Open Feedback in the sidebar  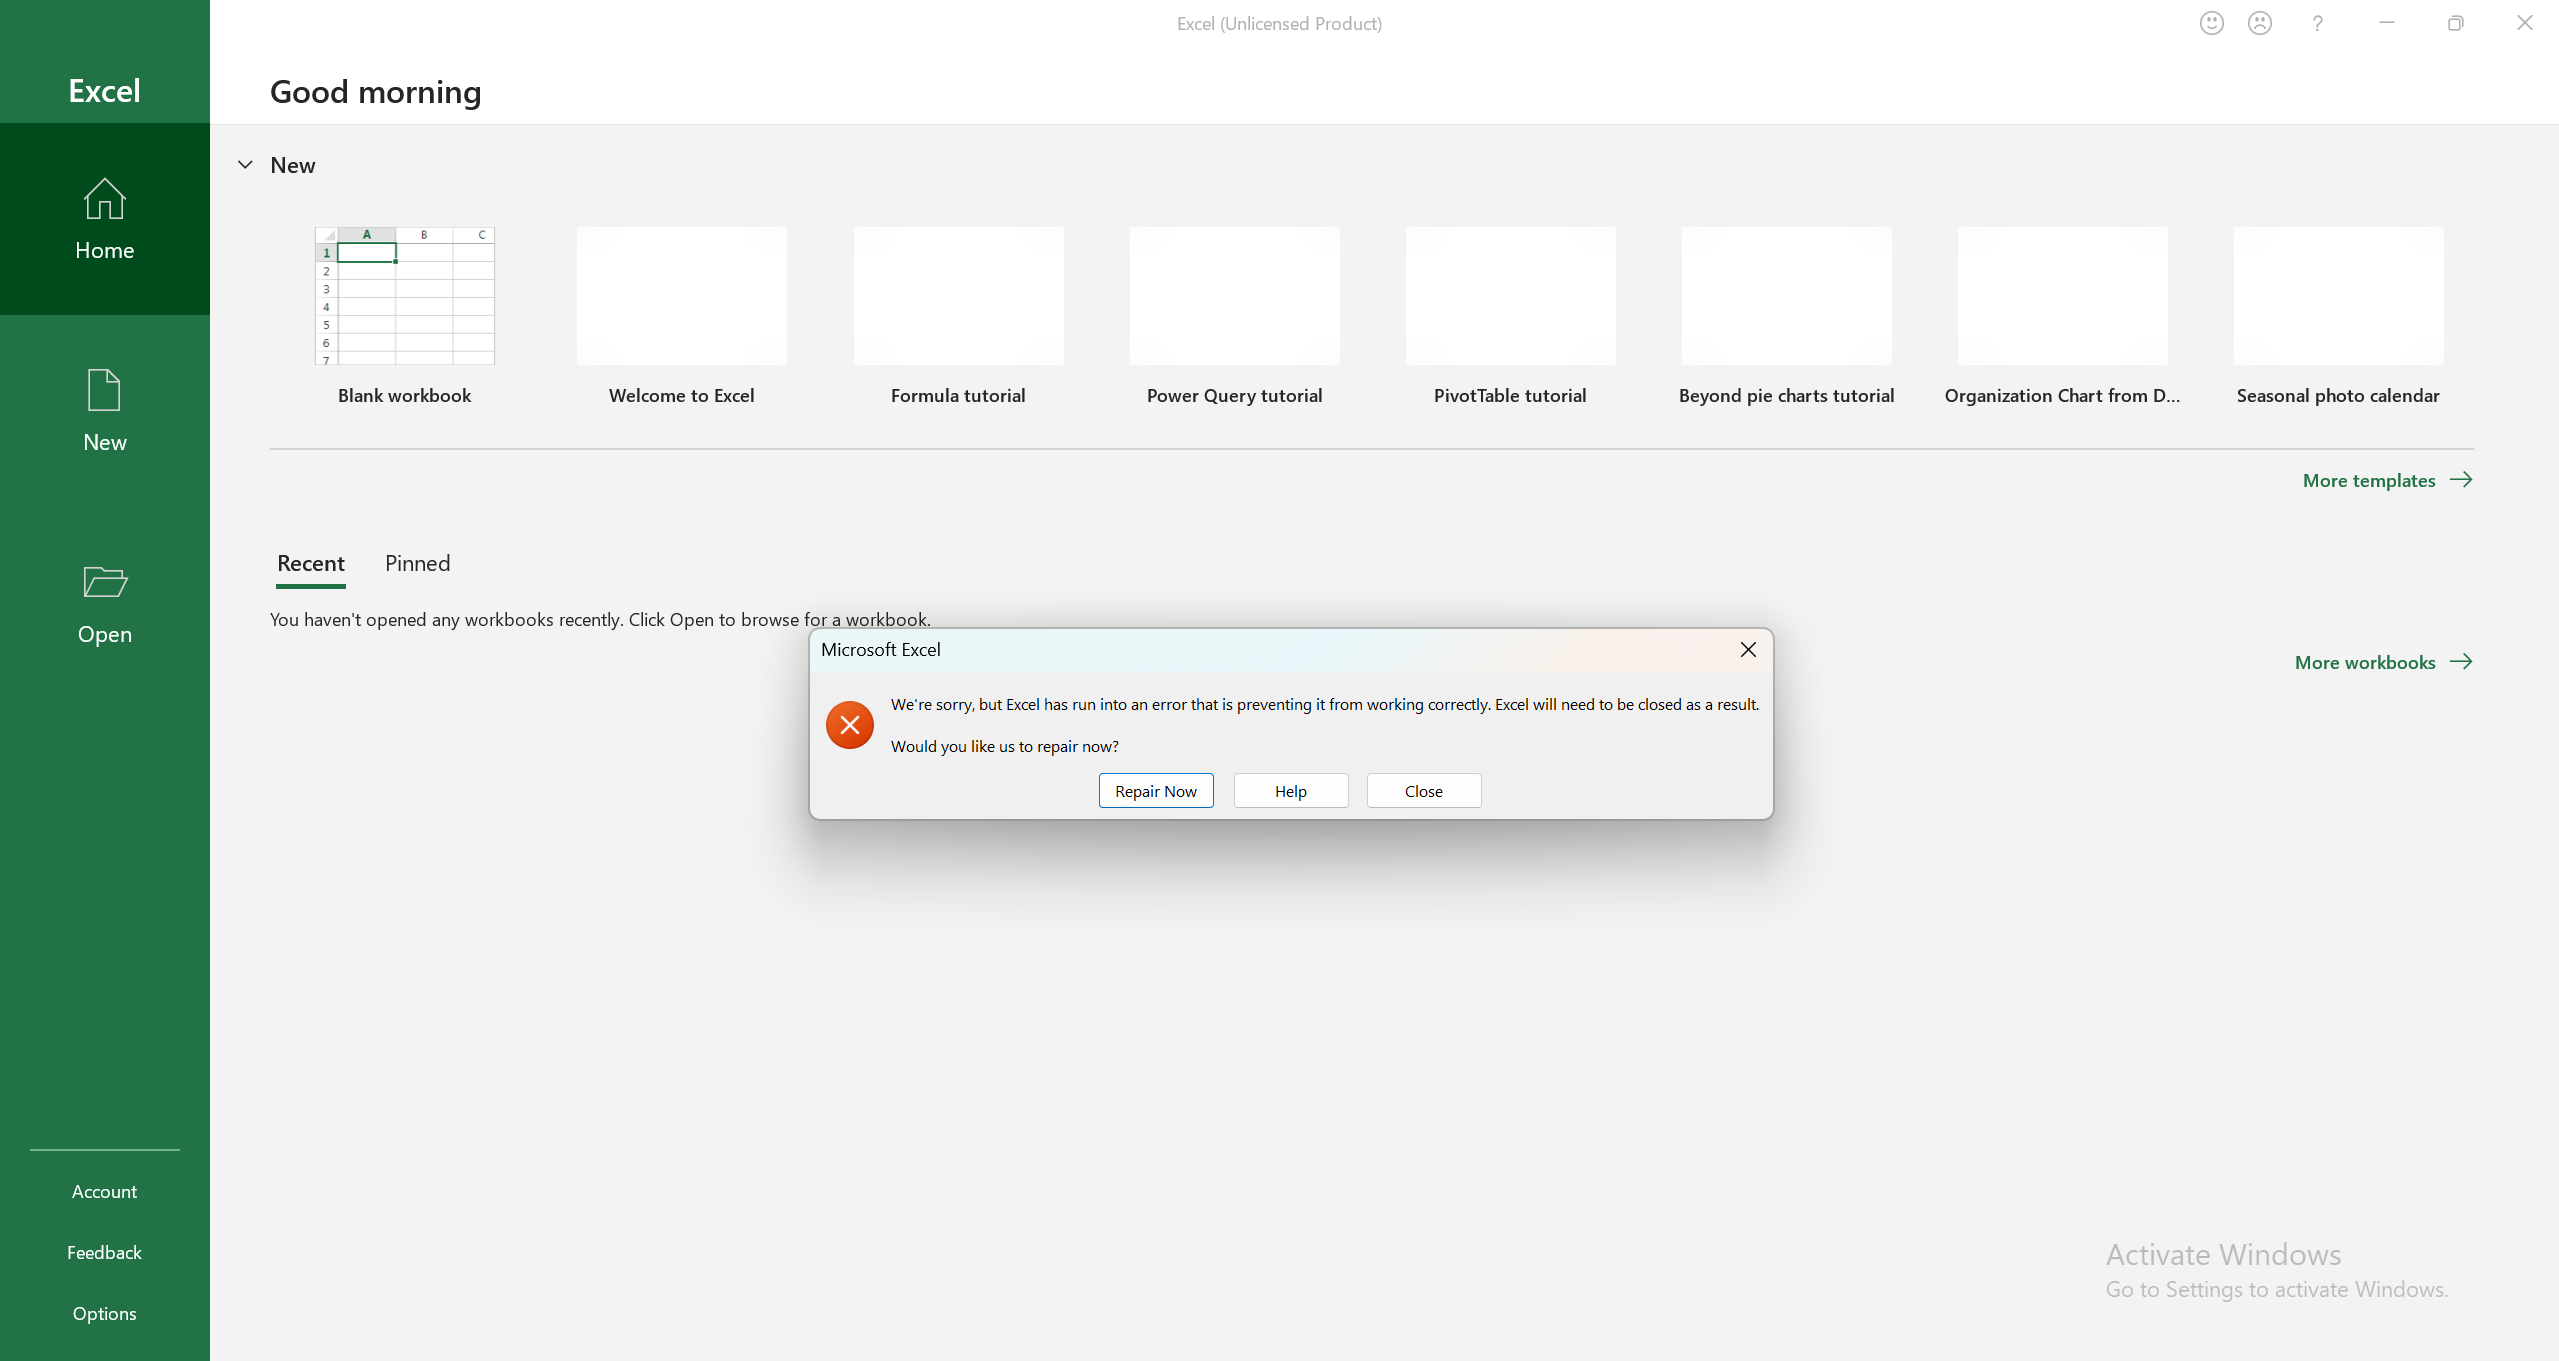point(104,1253)
